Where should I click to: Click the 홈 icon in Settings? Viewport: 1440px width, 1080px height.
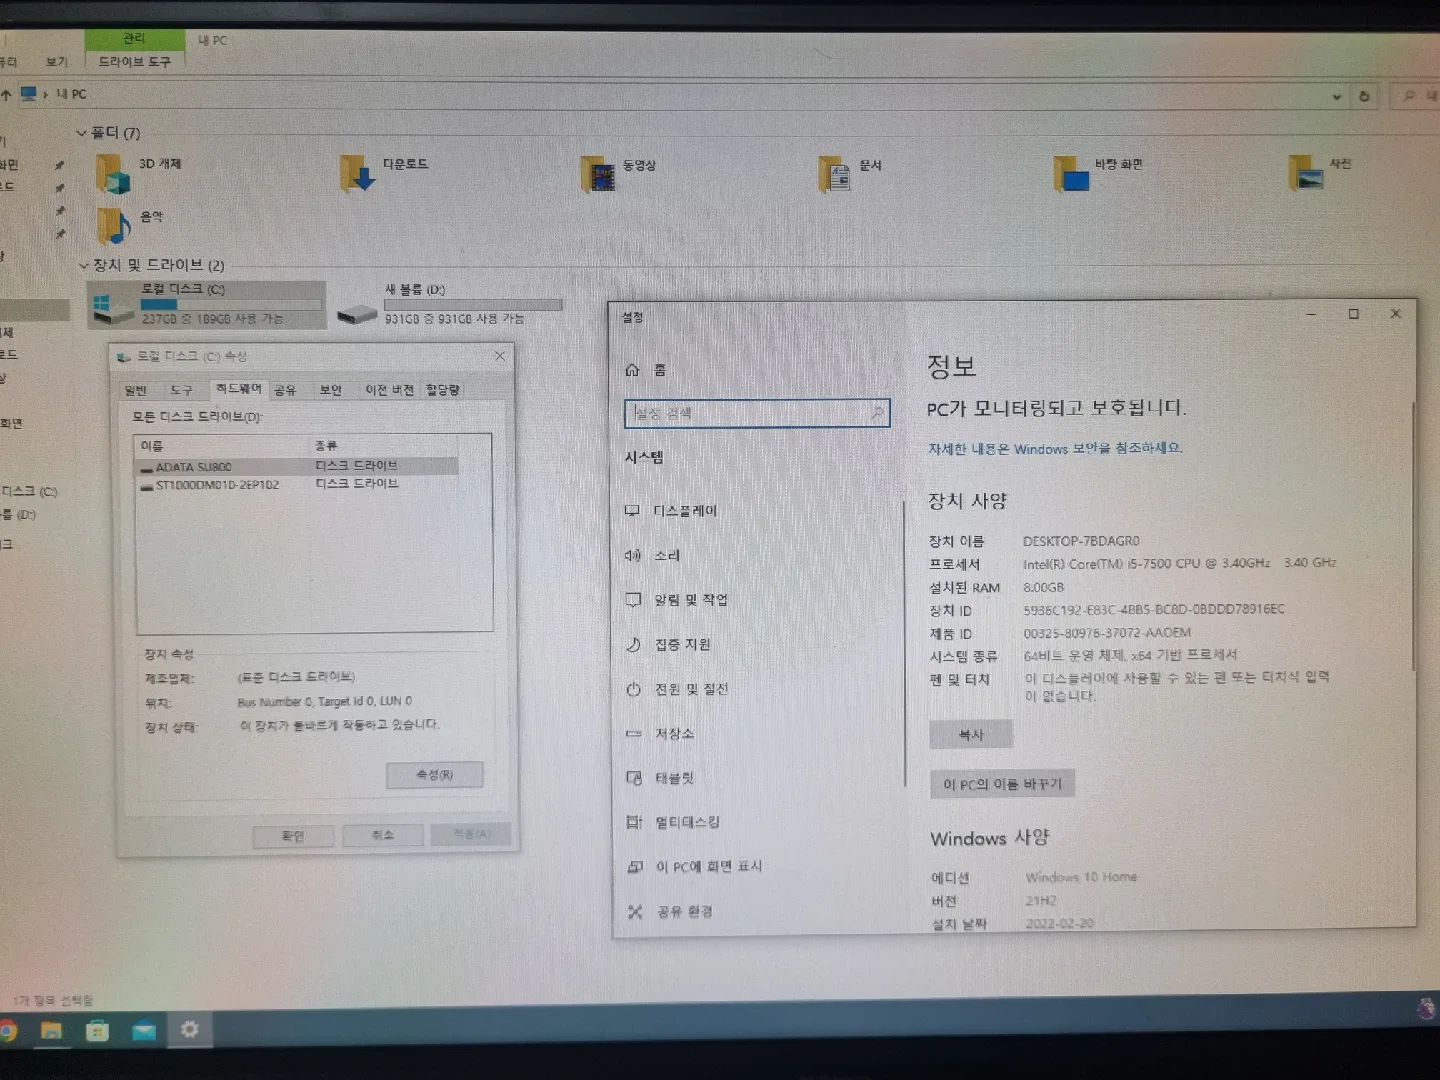[x=632, y=370]
